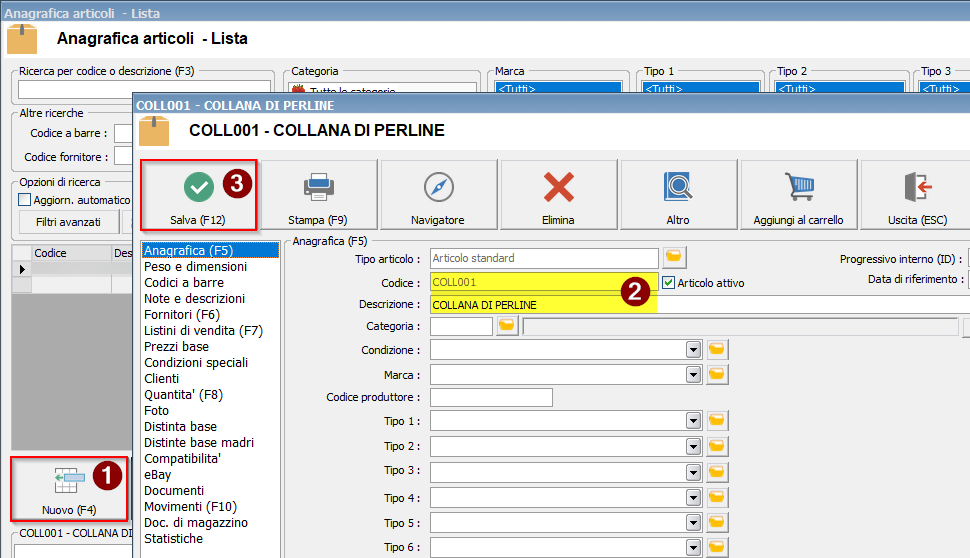
Task: Toggle the Aggiorn. automatico checkbox
Action: point(26,200)
